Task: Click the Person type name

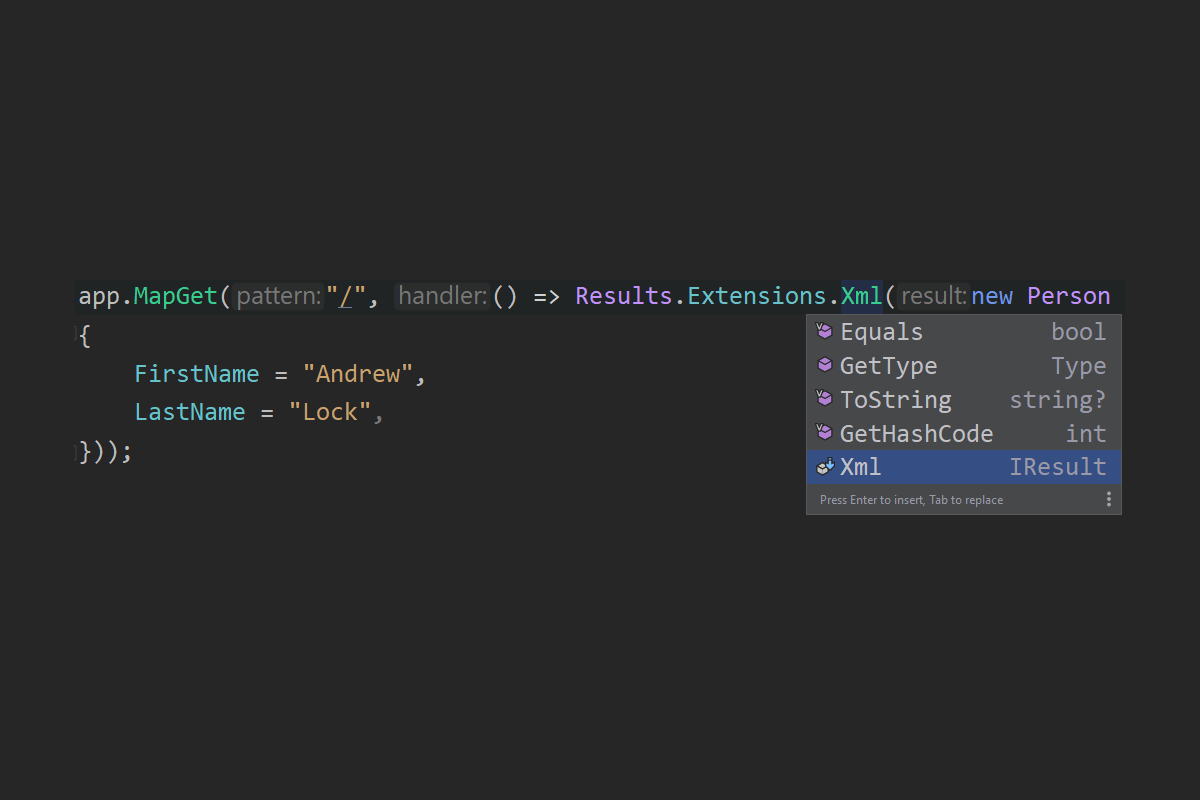Action: (1068, 297)
